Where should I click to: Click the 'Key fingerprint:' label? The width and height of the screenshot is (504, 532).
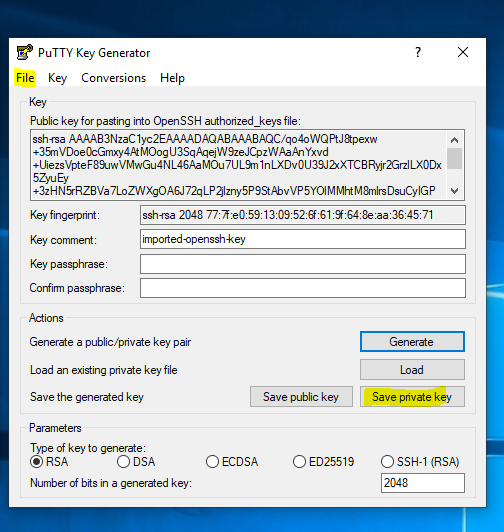[65, 215]
